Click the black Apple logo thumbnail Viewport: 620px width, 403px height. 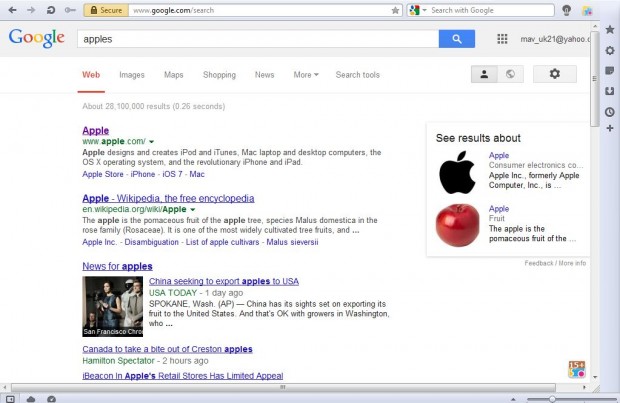point(457,172)
